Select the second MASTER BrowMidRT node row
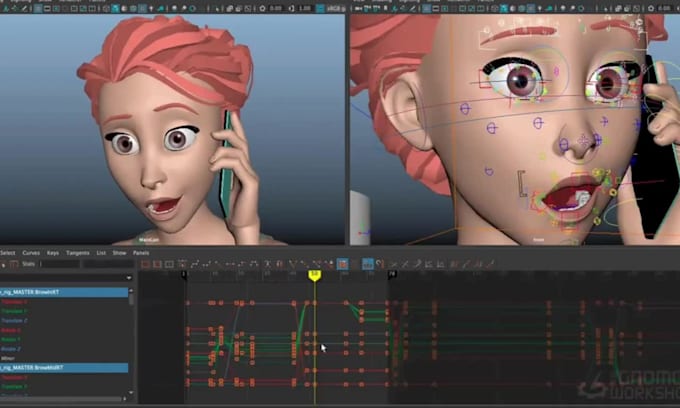680x408 pixels. [64, 368]
